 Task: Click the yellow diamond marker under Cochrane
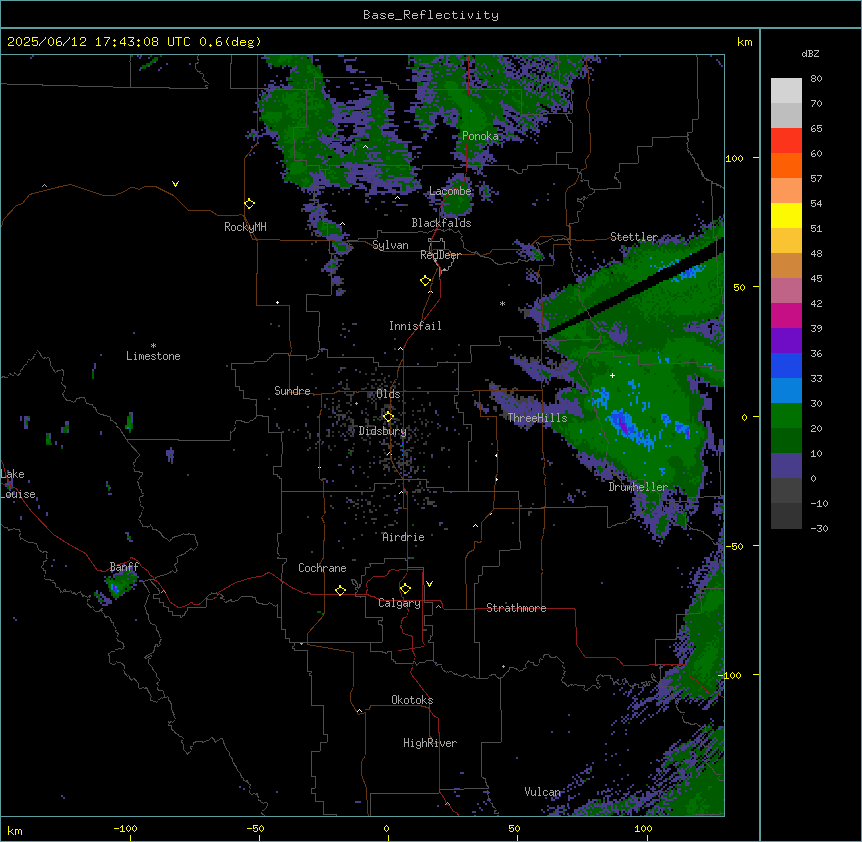340,590
